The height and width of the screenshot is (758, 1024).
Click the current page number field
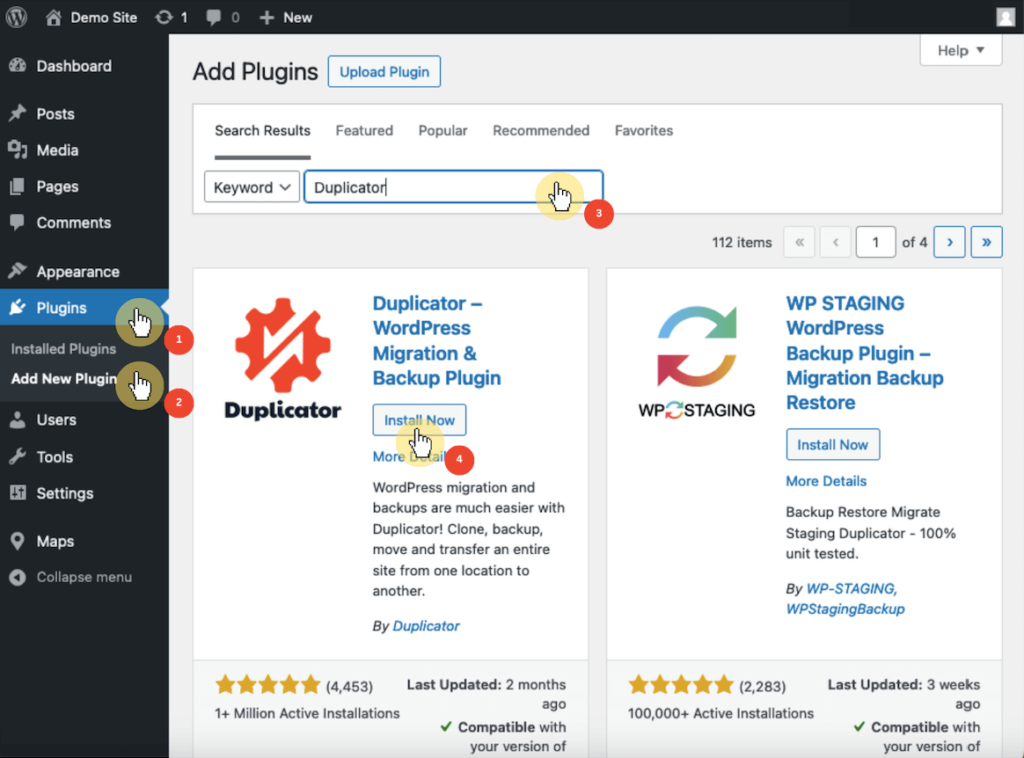[875, 242]
